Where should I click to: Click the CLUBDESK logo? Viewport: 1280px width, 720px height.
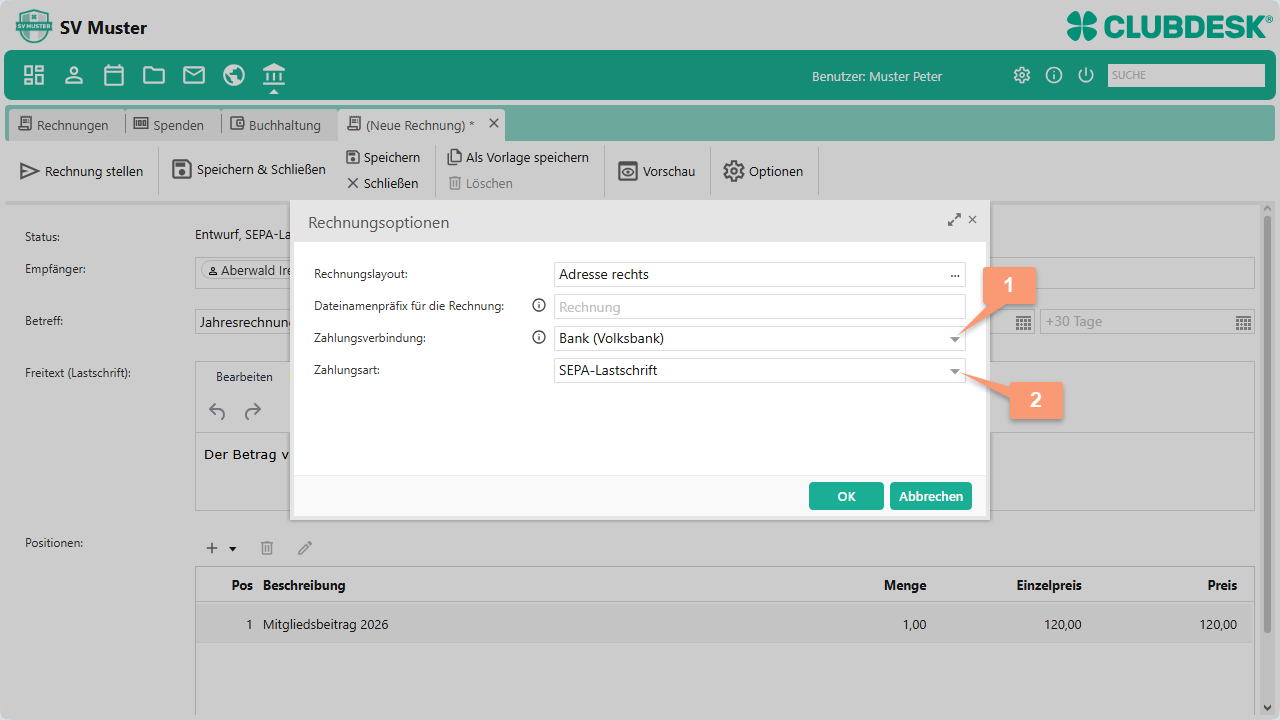(1169, 26)
